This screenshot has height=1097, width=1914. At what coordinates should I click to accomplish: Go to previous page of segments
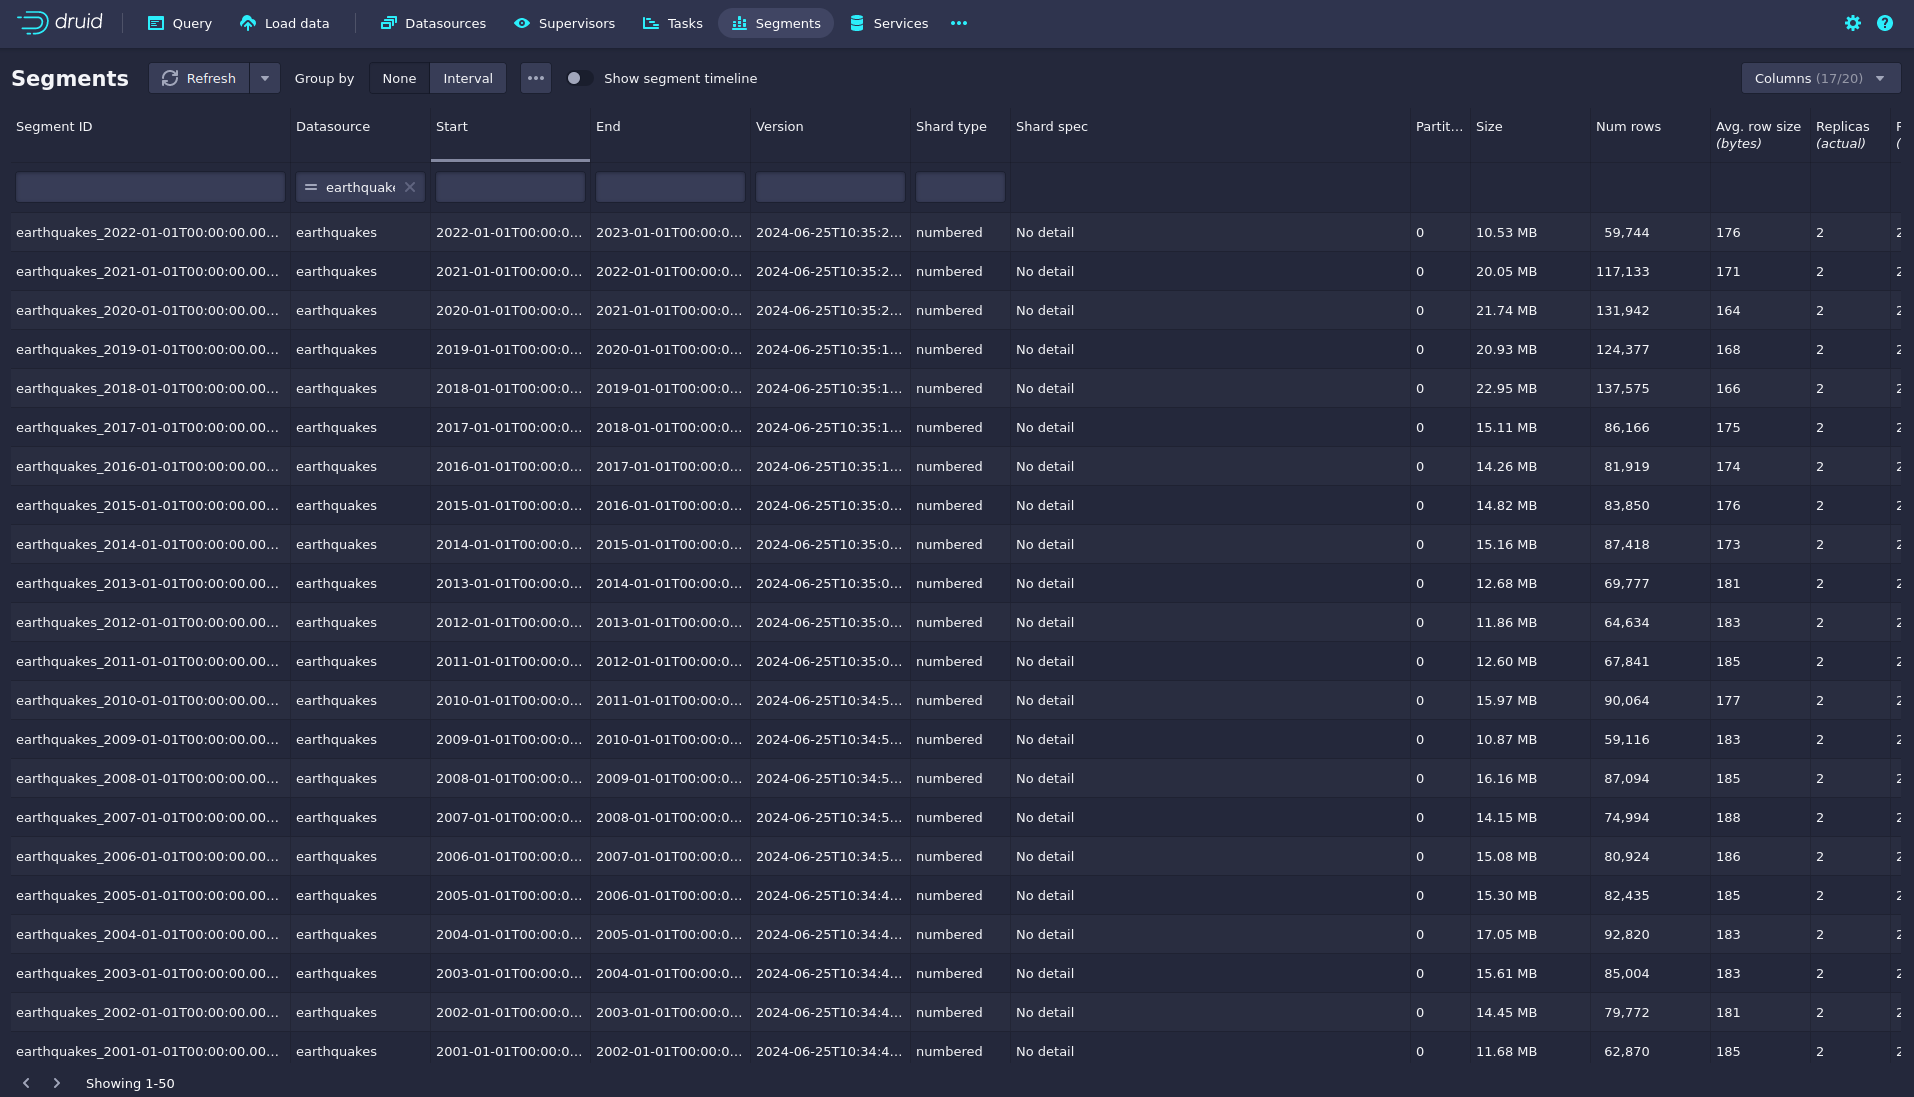(x=26, y=1083)
